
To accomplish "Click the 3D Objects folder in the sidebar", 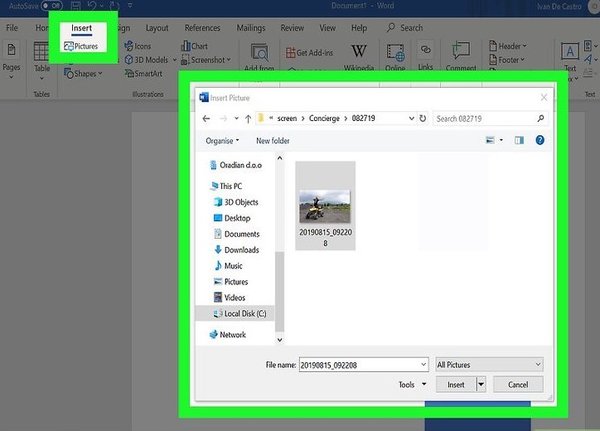I will 240,202.
